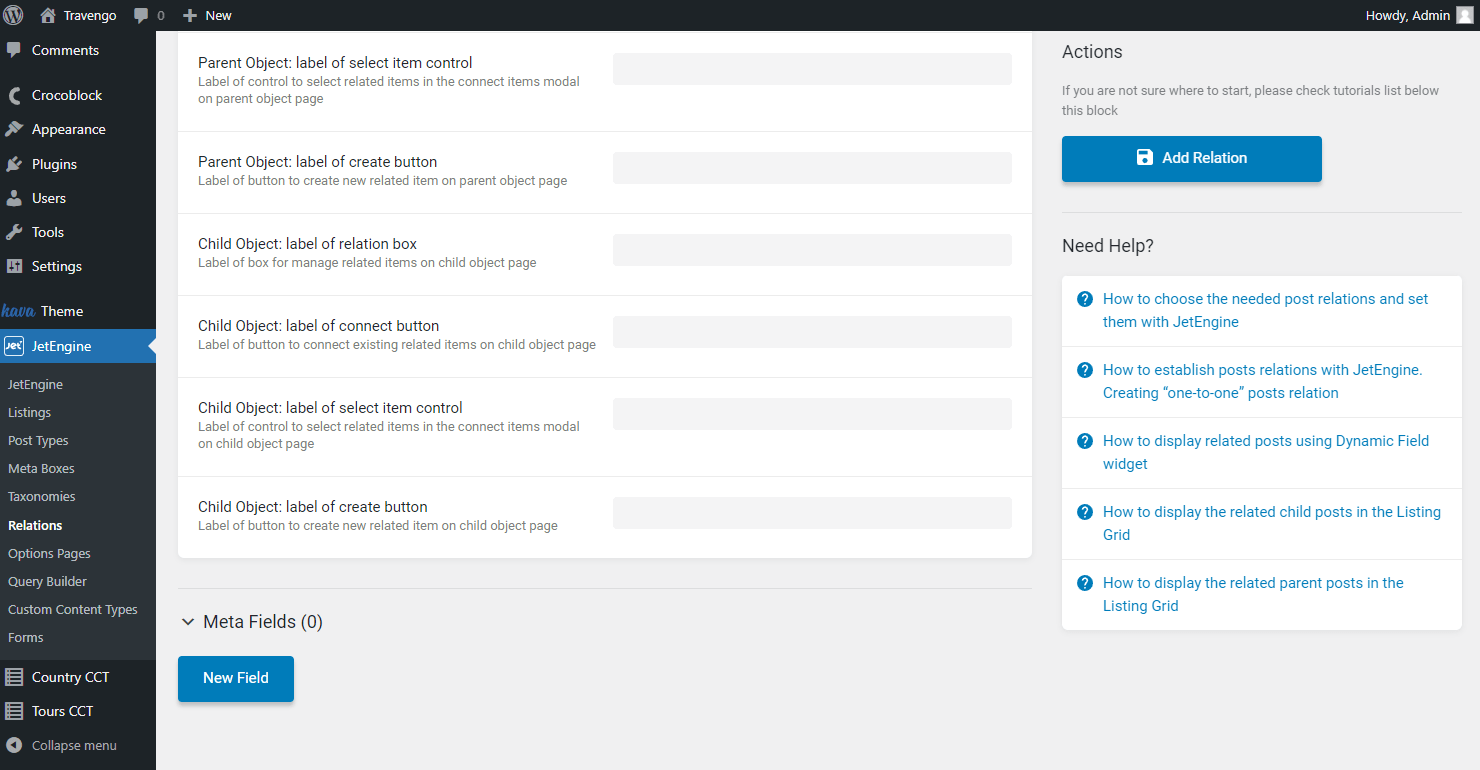Click help icon beside 'choose the needed post relations'
The height and width of the screenshot is (770, 1480).
point(1084,299)
